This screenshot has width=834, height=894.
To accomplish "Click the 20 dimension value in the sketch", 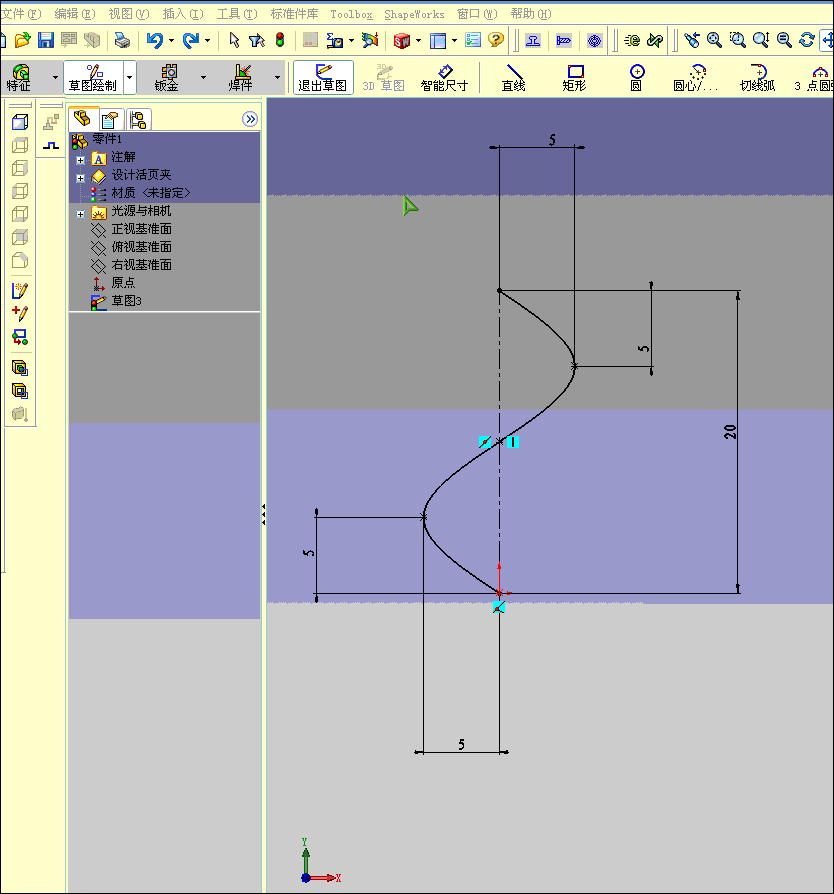I will [730, 432].
